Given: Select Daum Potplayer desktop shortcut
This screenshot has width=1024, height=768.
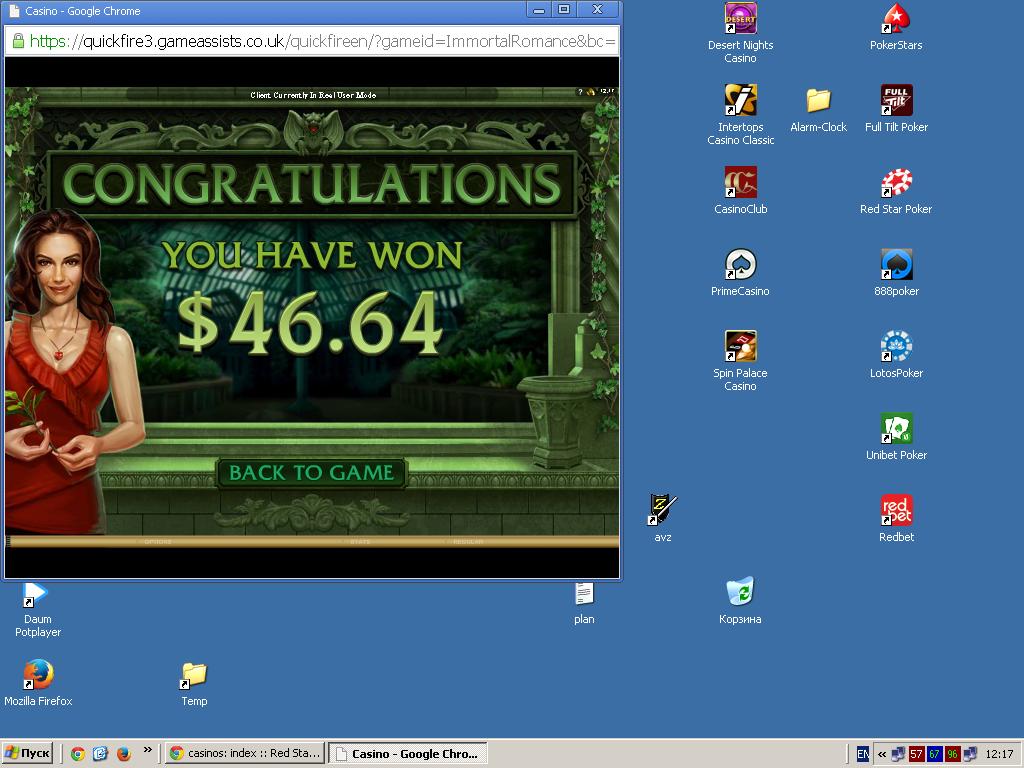Looking at the screenshot, I should (38, 610).
